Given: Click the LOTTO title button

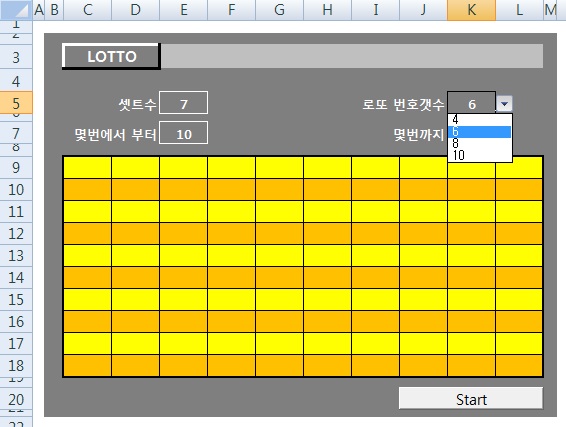Looking at the screenshot, I should click(x=111, y=56).
